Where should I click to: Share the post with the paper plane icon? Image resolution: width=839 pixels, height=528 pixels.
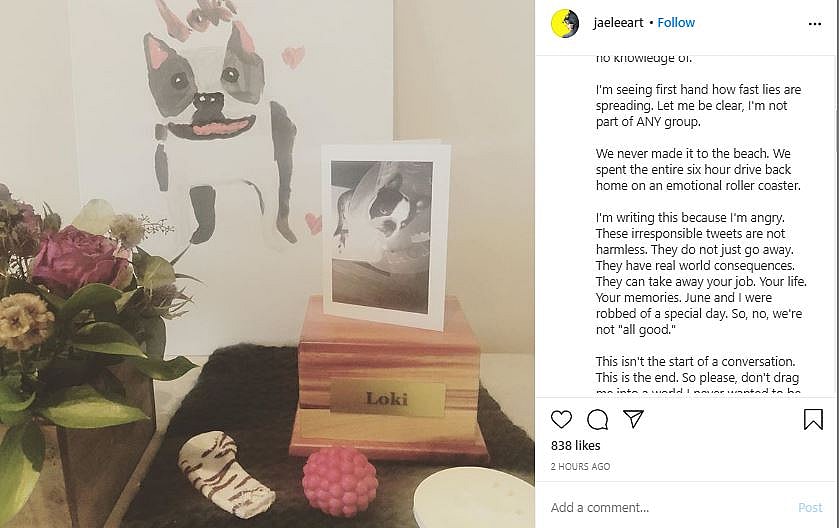tap(633, 419)
